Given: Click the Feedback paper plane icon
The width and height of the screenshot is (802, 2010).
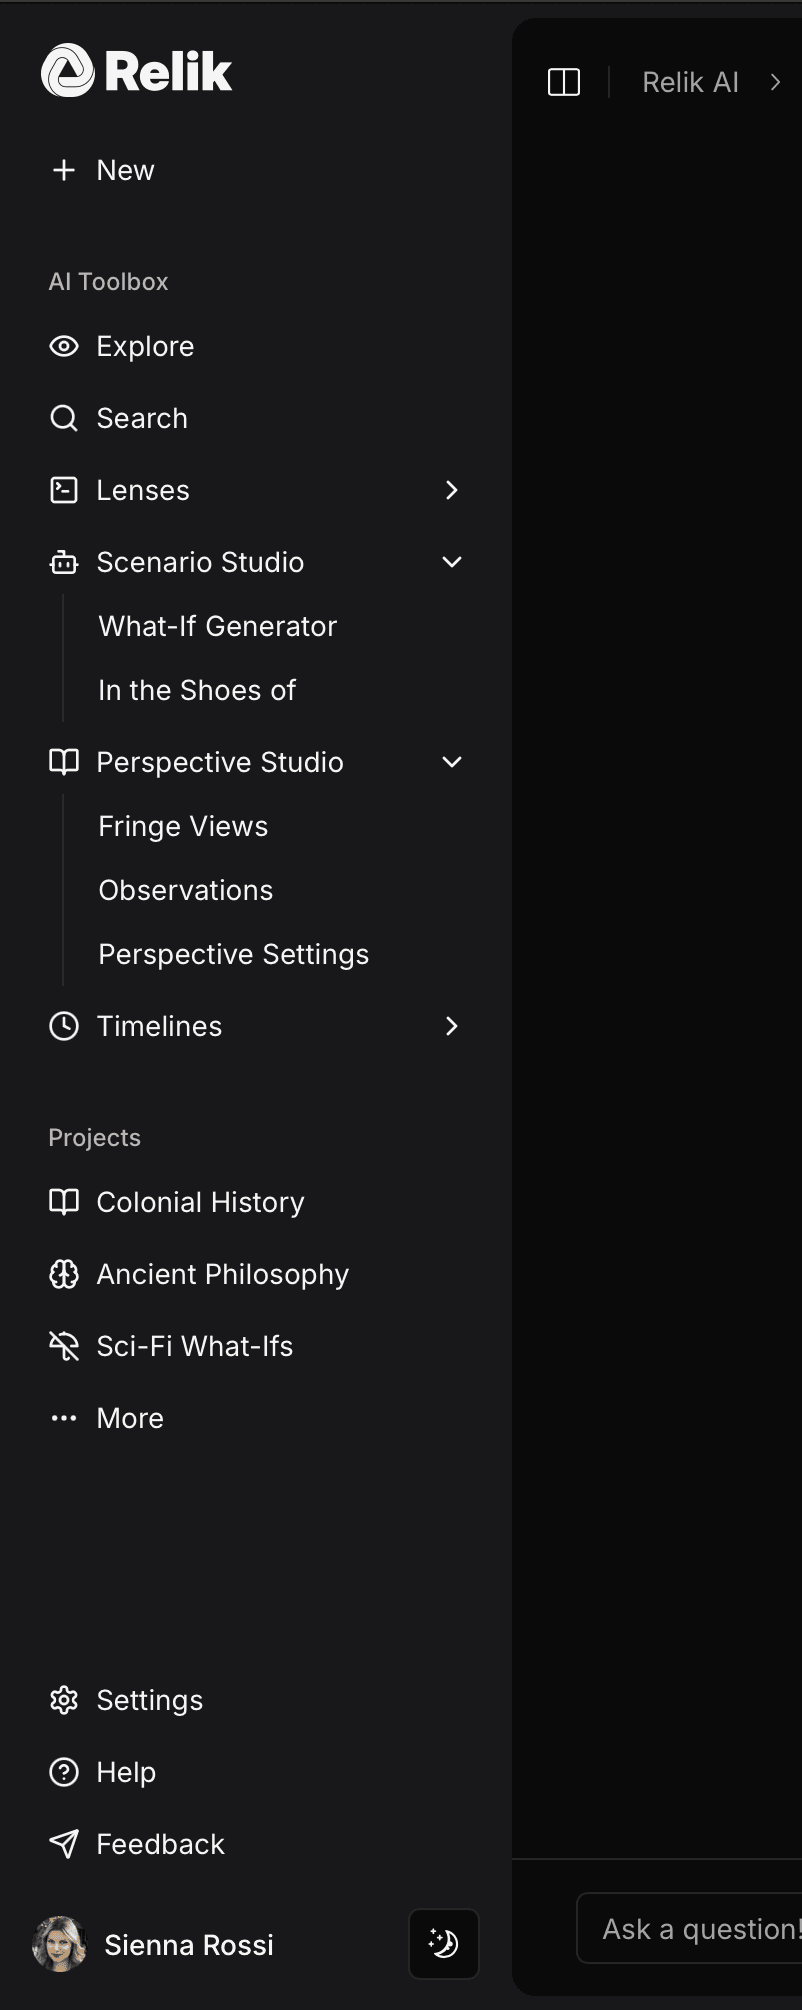Looking at the screenshot, I should coord(64,1844).
